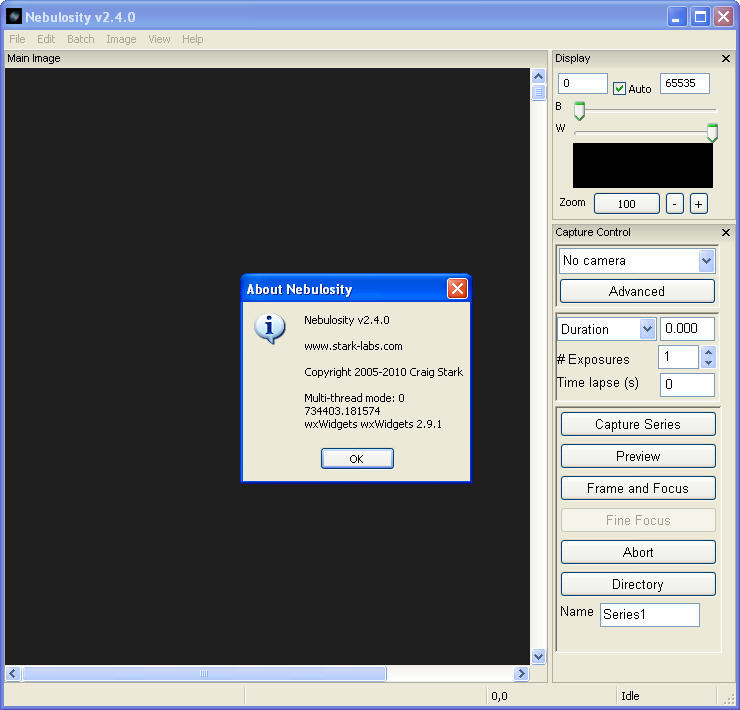Click OK in the About dialog
Screen dimensions: 740x710
coord(357,458)
